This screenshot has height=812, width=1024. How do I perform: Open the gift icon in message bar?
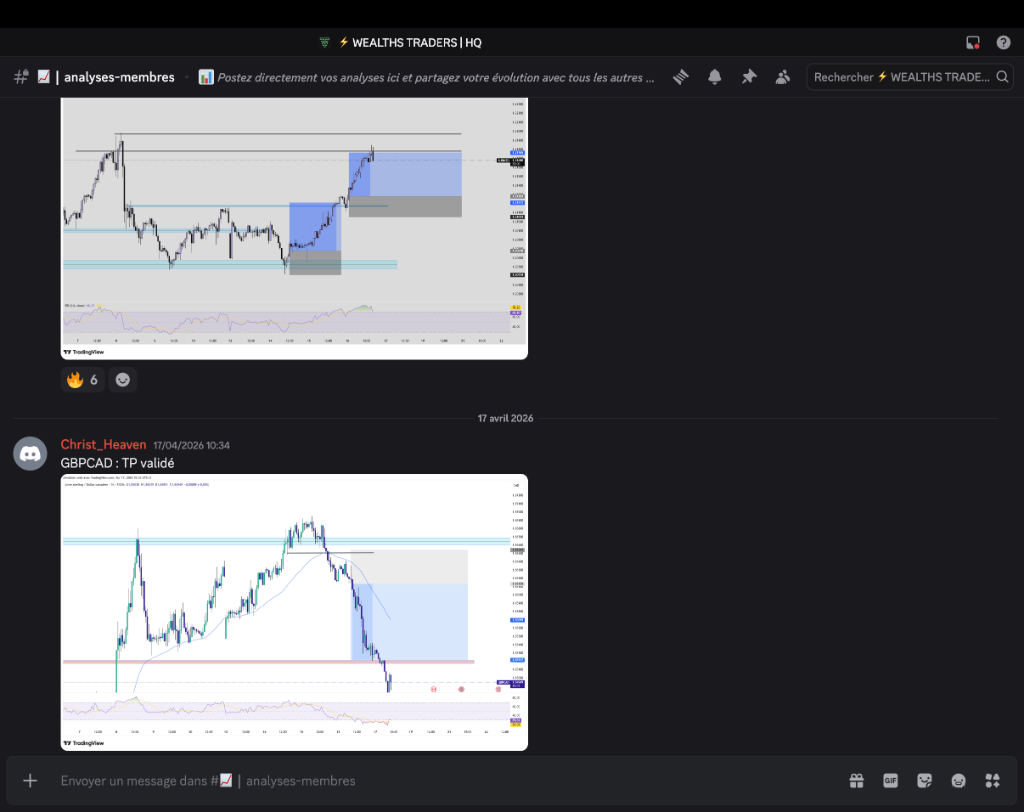[856, 781]
